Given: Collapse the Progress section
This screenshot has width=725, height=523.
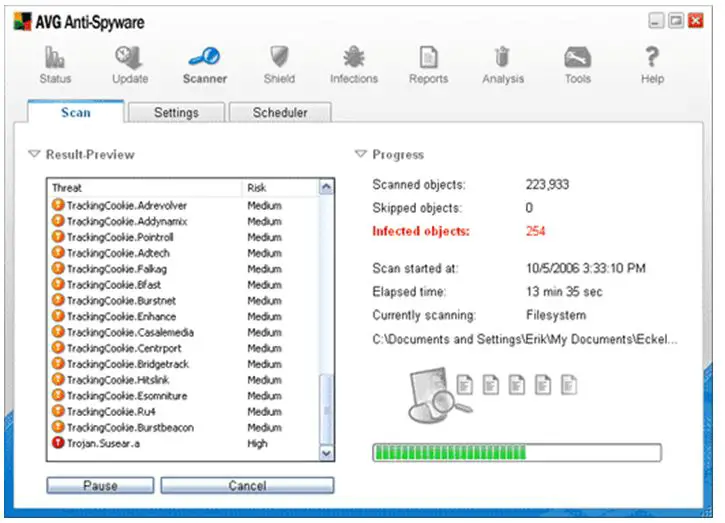Looking at the screenshot, I should tap(361, 154).
